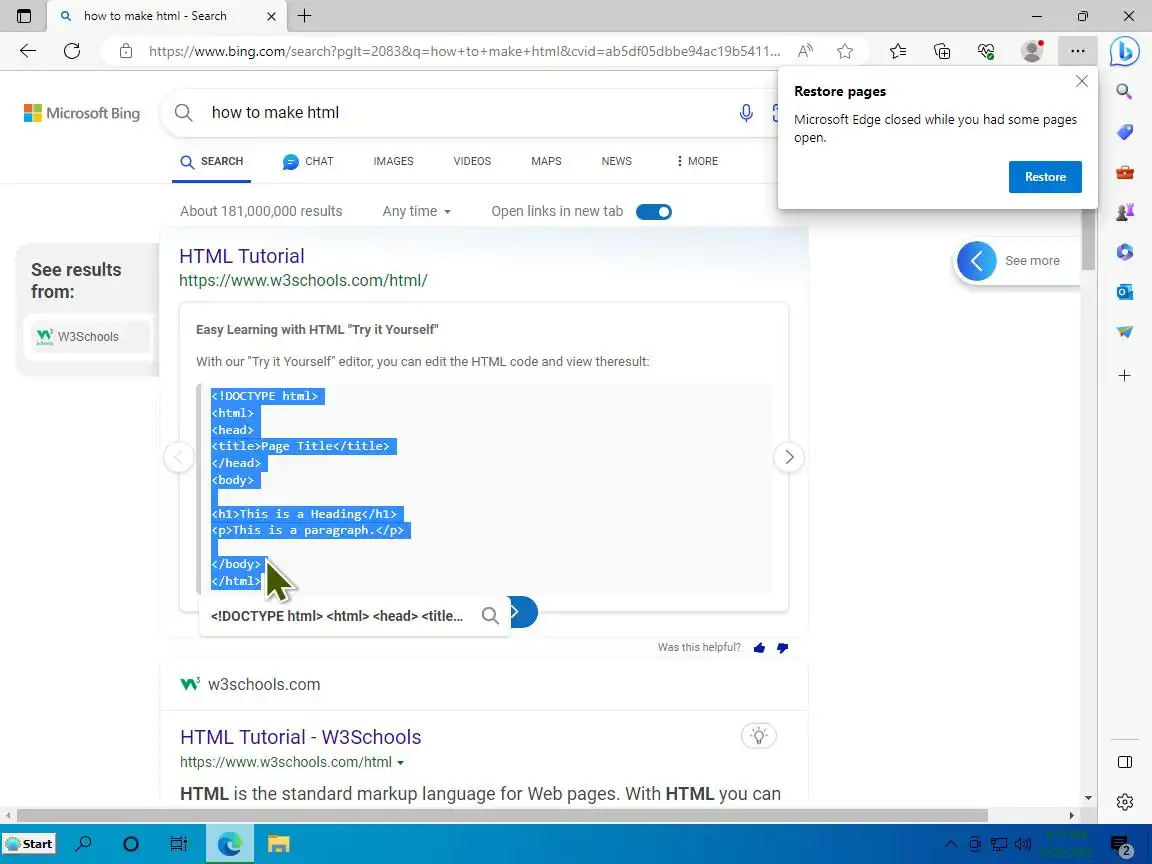Click the address bar URL

point(464,51)
